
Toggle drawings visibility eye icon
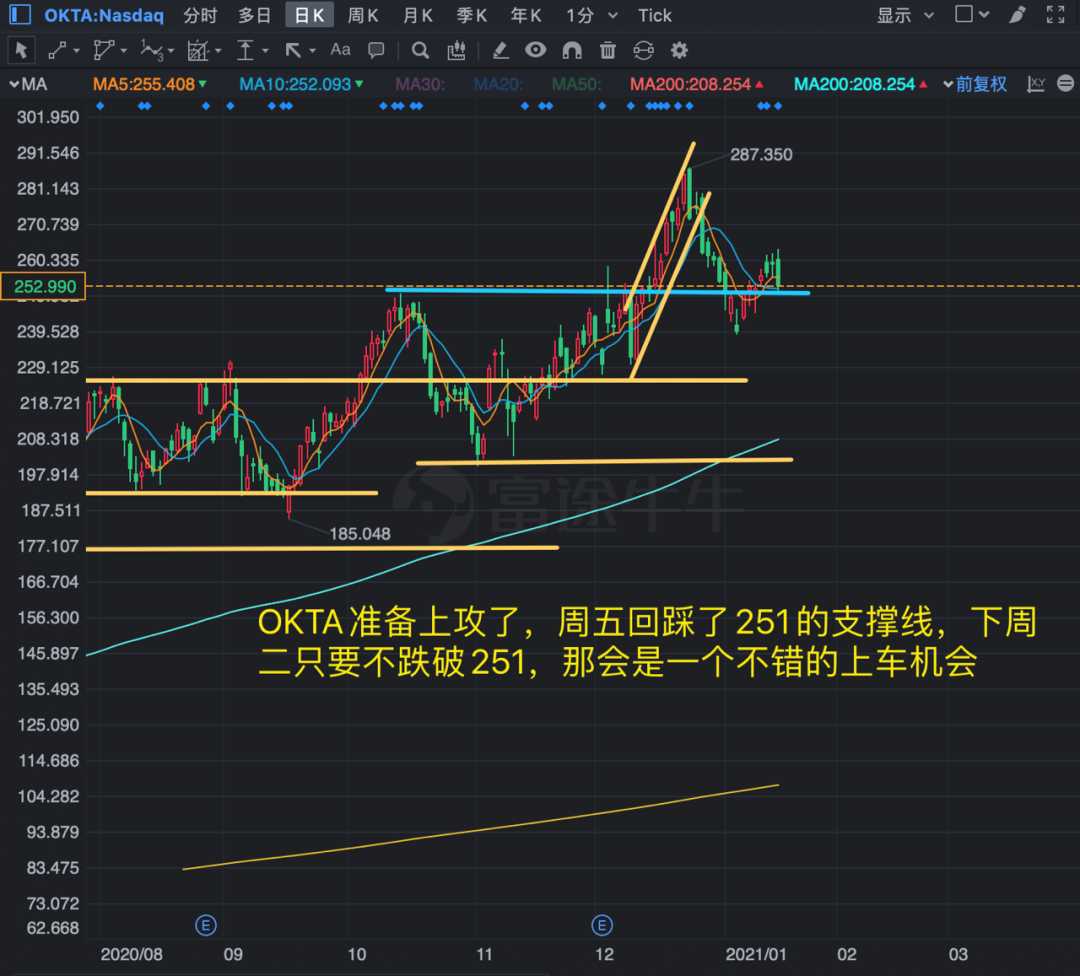[536, 50]
